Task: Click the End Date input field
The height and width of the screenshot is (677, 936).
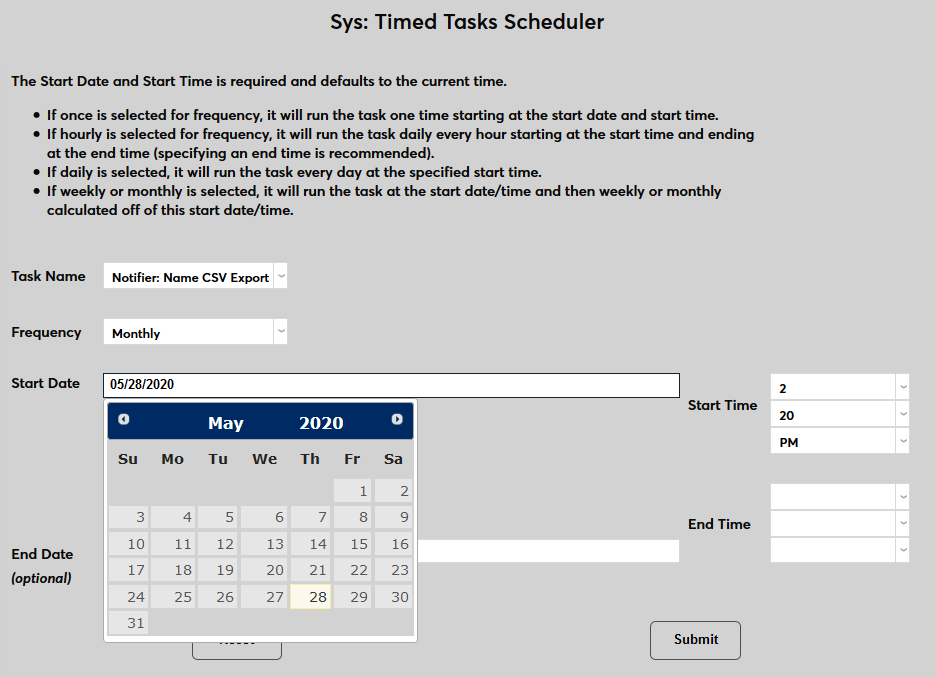Action: (548, 551)
